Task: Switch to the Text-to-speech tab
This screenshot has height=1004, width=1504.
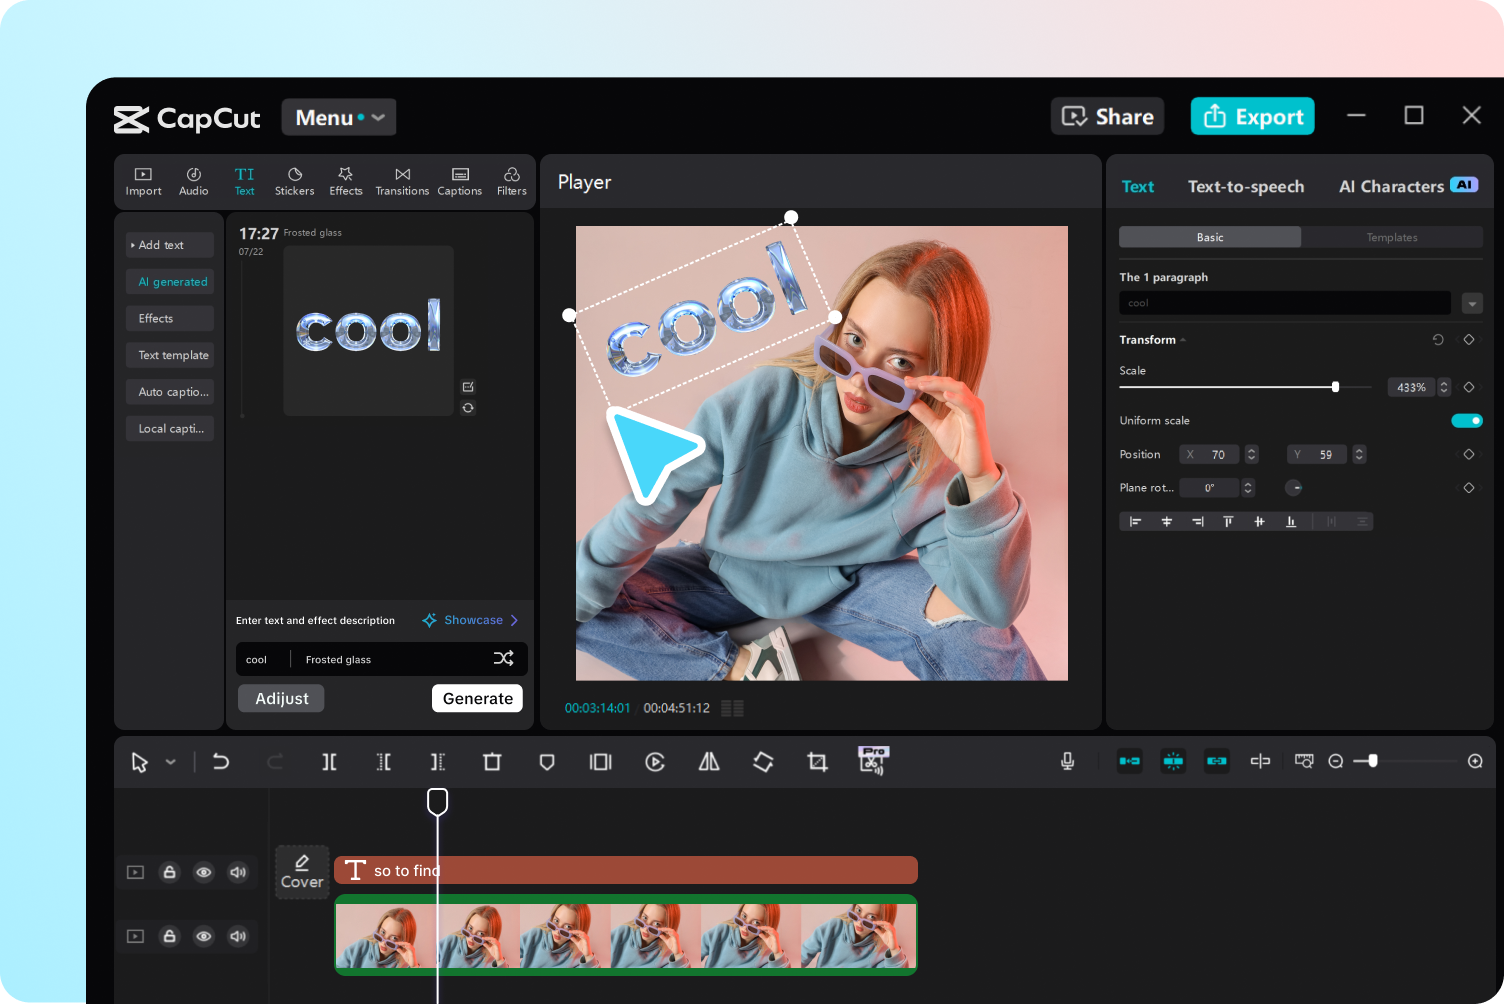Action: [x=1245, y=187]
